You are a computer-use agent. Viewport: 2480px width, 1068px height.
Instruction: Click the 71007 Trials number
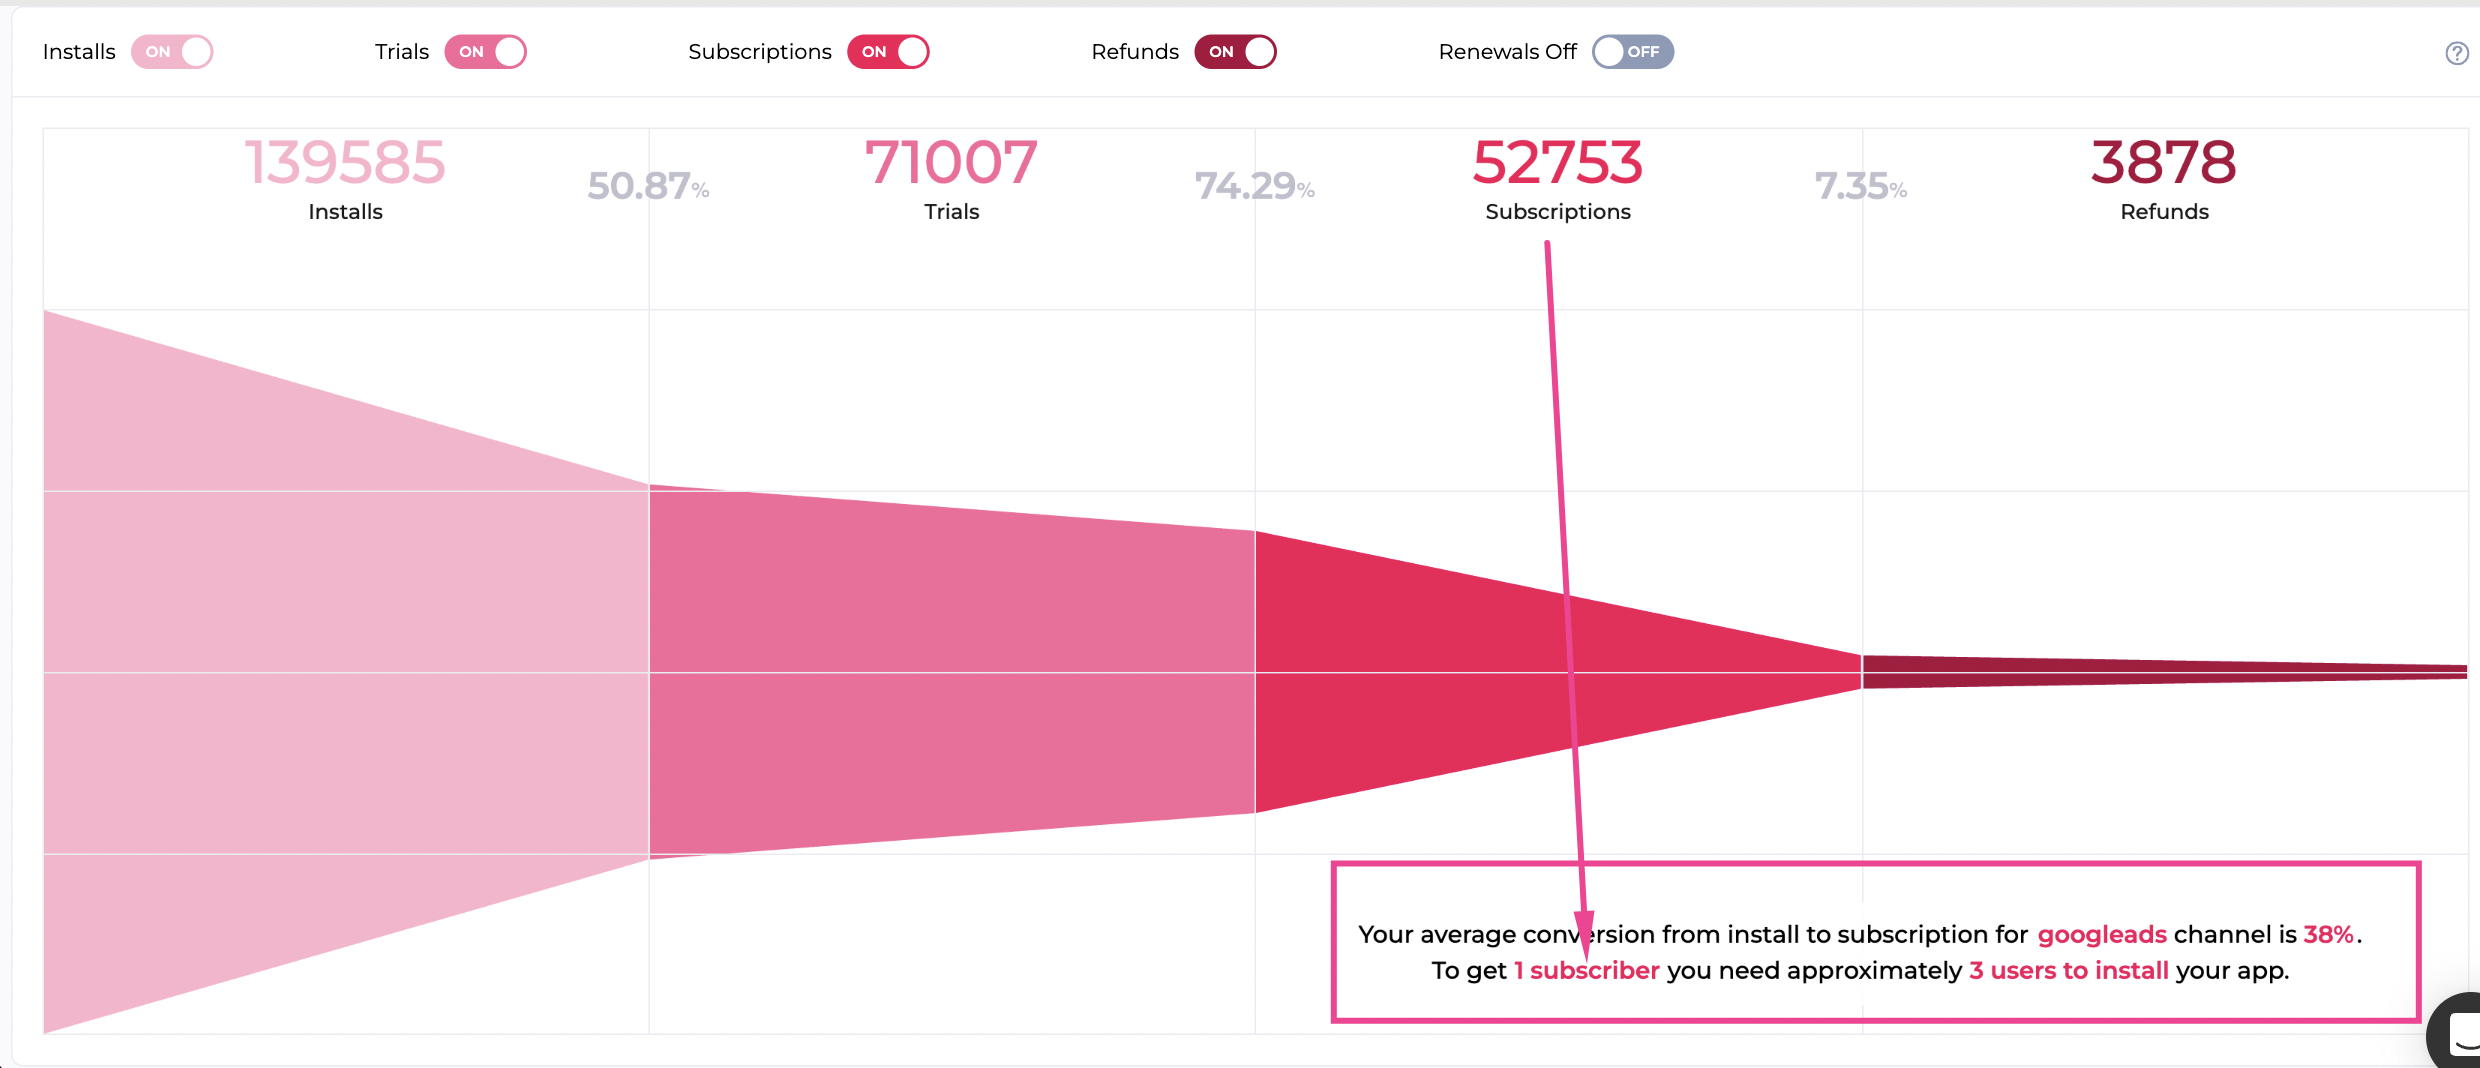tap(951, 163)
